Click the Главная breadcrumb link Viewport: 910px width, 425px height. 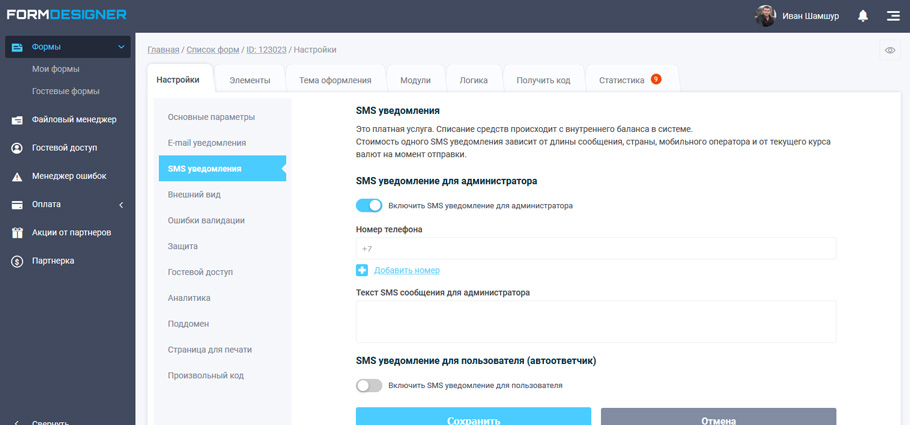click(163, 50)
